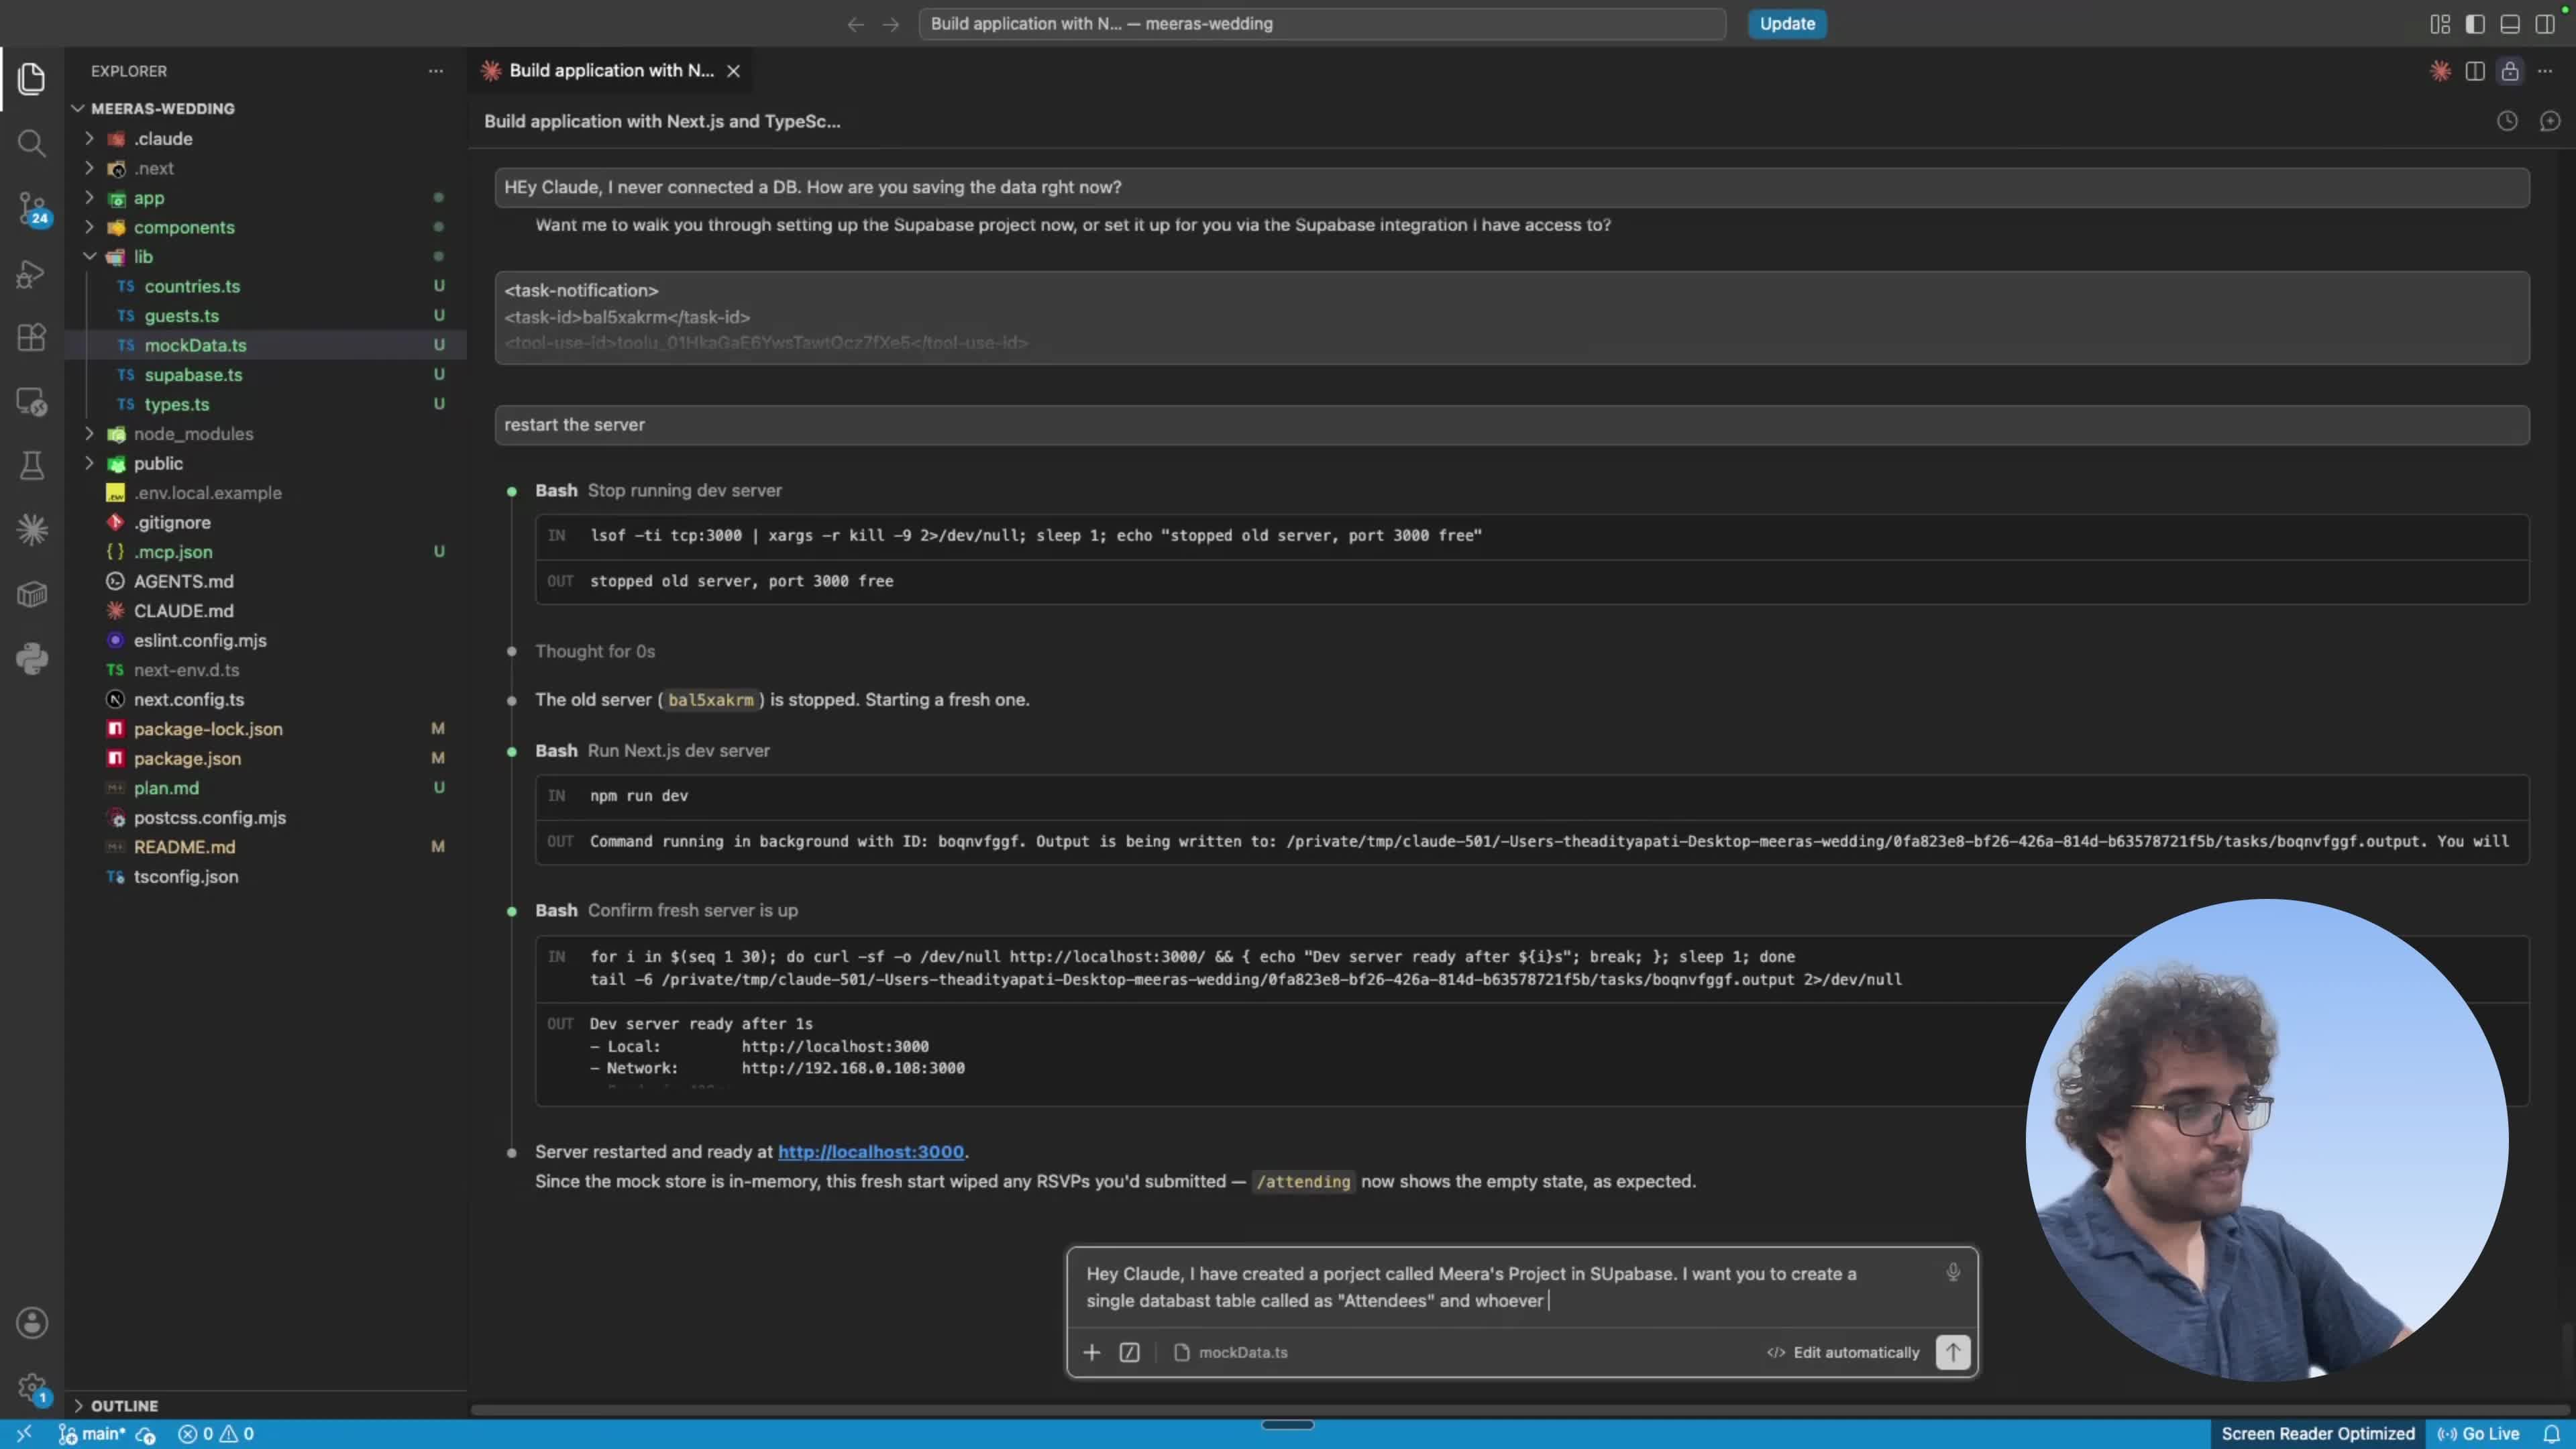
Task: Toggle the bottom panel layout button
Action: point(2509,24)
